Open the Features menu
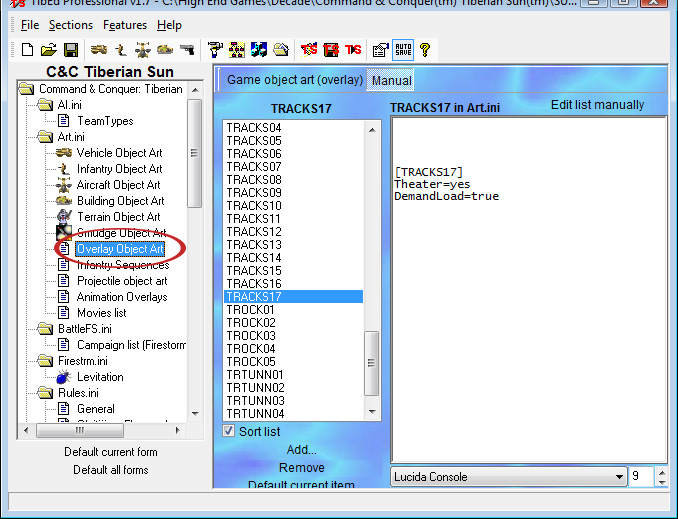The image size is (678, 519). [125, 25]
